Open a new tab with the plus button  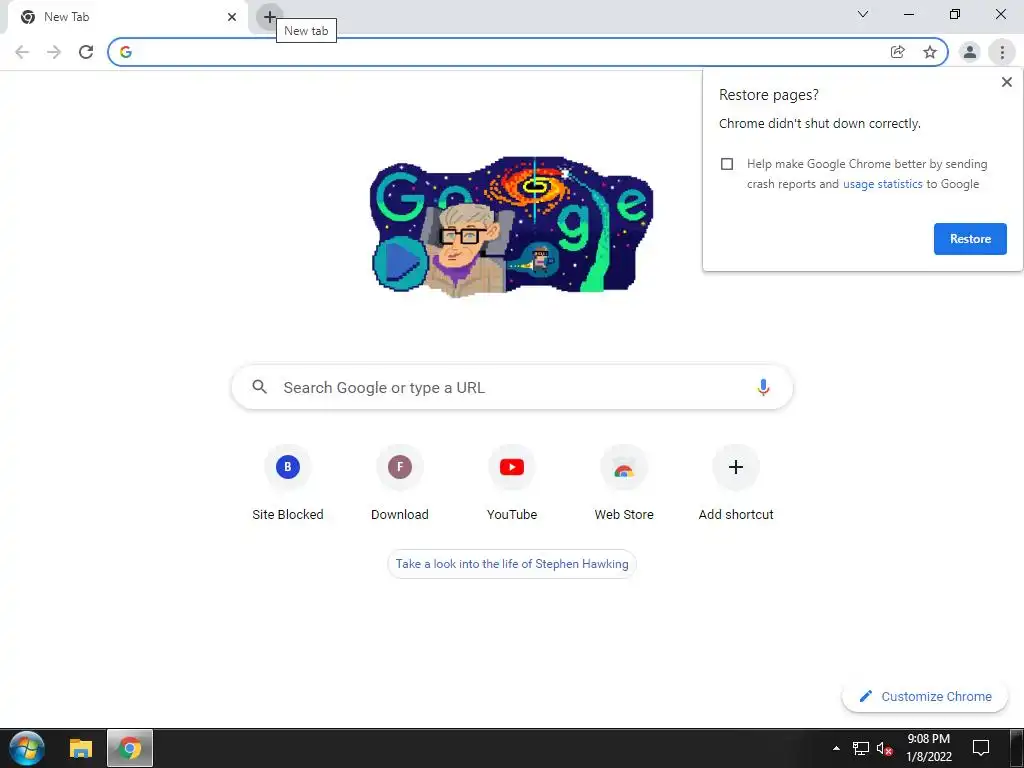coord(269,16)
